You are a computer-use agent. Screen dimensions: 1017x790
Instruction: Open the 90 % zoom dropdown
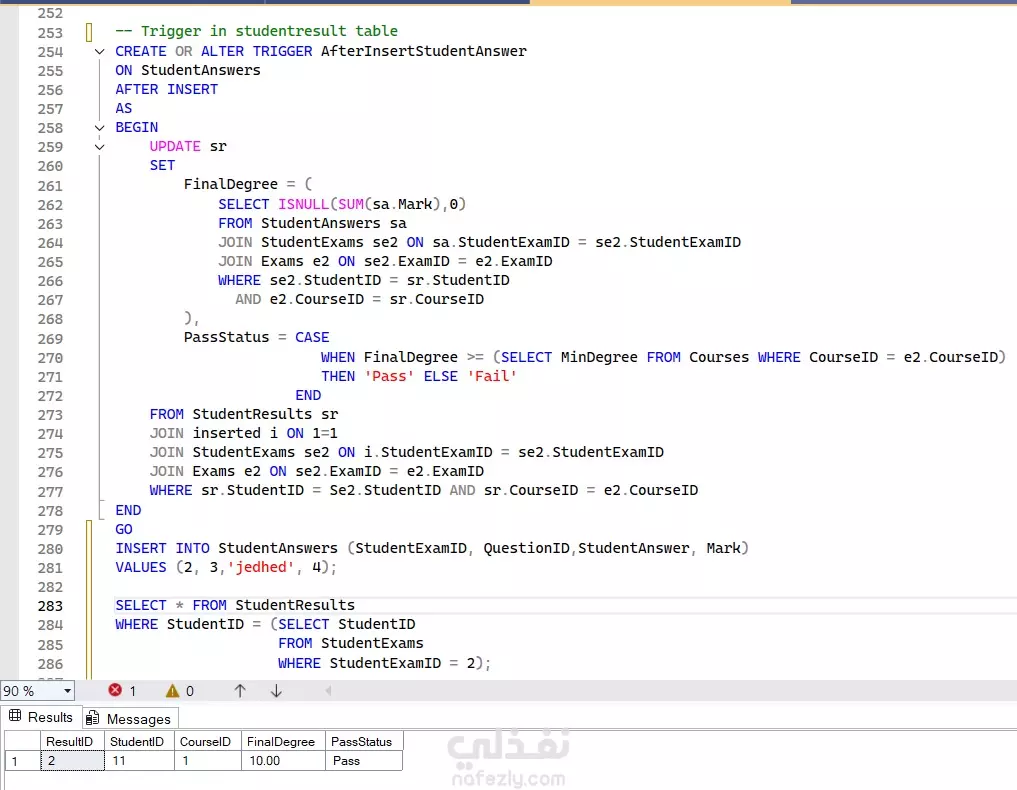point(67,691)
